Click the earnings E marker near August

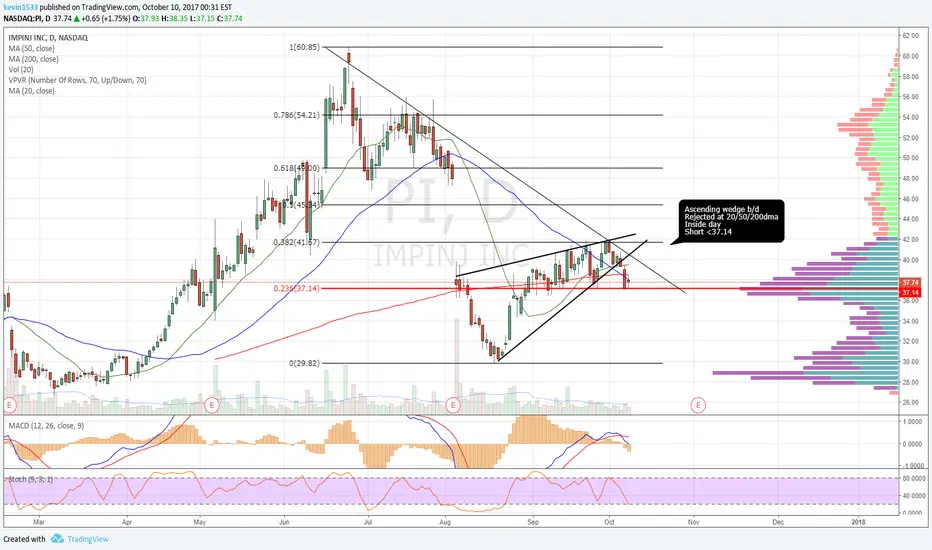(x=453, y=406)
